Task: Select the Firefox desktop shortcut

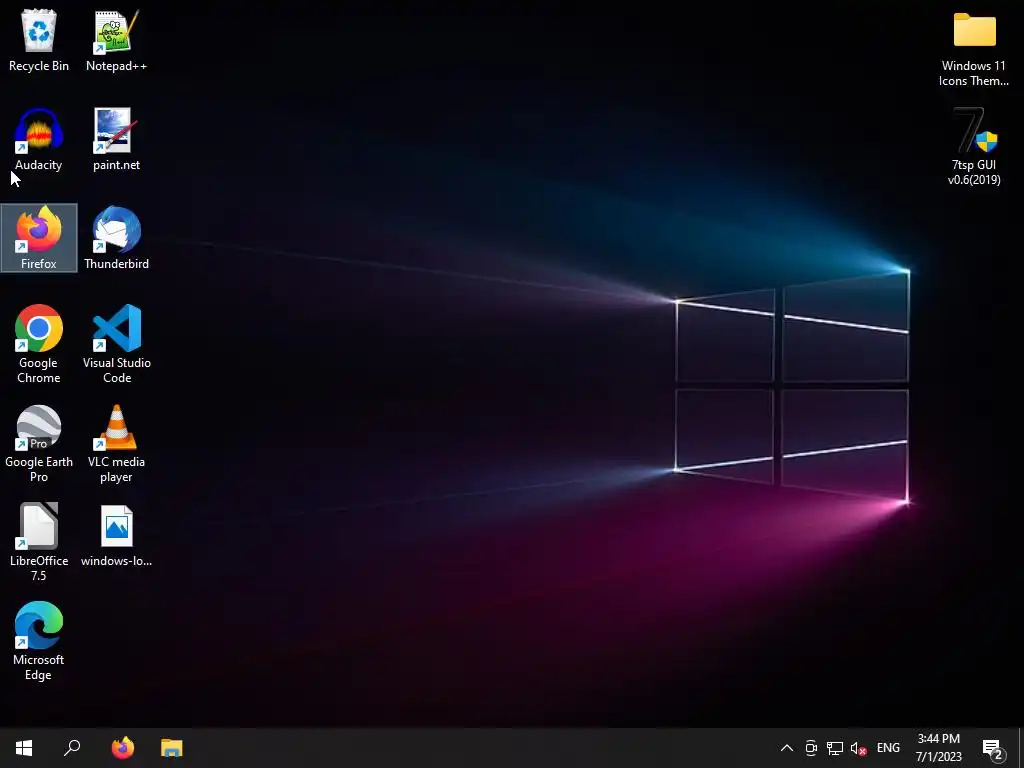Action: coord(39,238)
